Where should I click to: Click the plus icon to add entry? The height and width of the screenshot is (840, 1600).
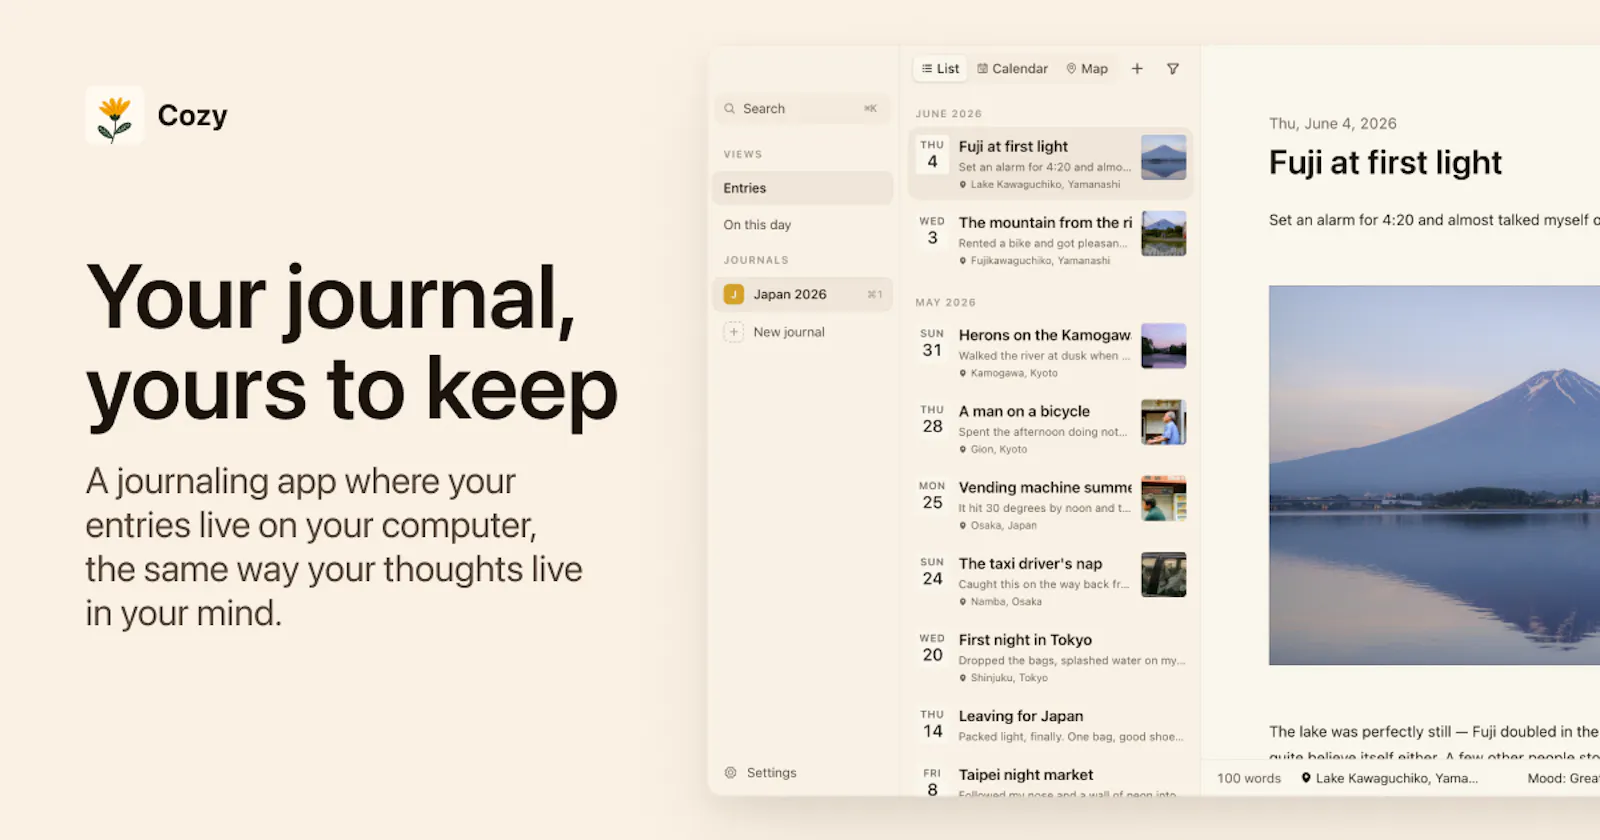click(1137, 69)
